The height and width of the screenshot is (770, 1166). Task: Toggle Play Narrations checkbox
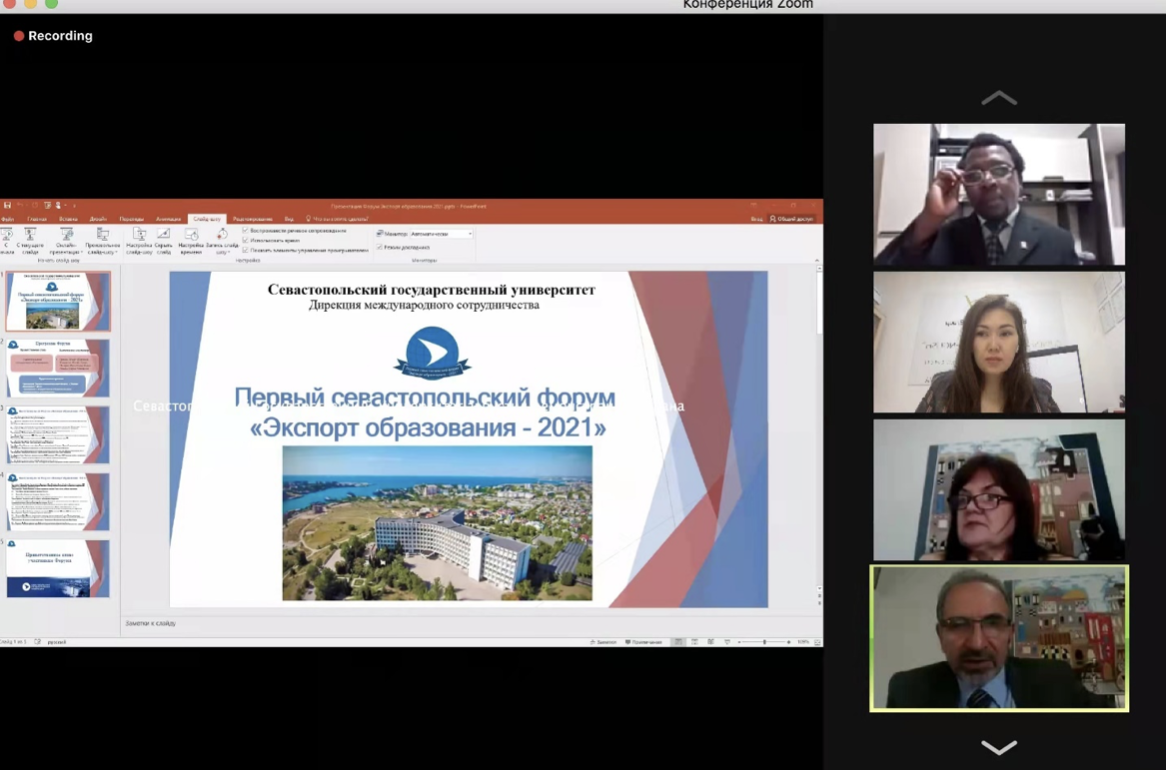click(245, 231)
